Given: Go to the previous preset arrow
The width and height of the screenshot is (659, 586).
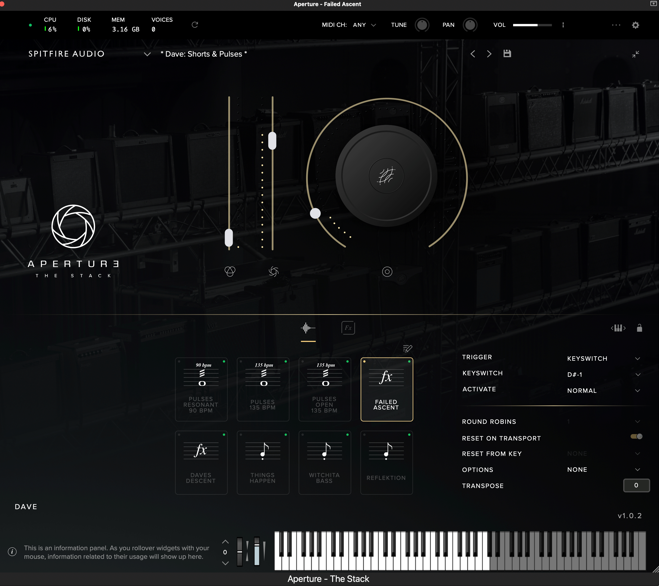Looking at the screenshot, I should (x=473, y=54).
